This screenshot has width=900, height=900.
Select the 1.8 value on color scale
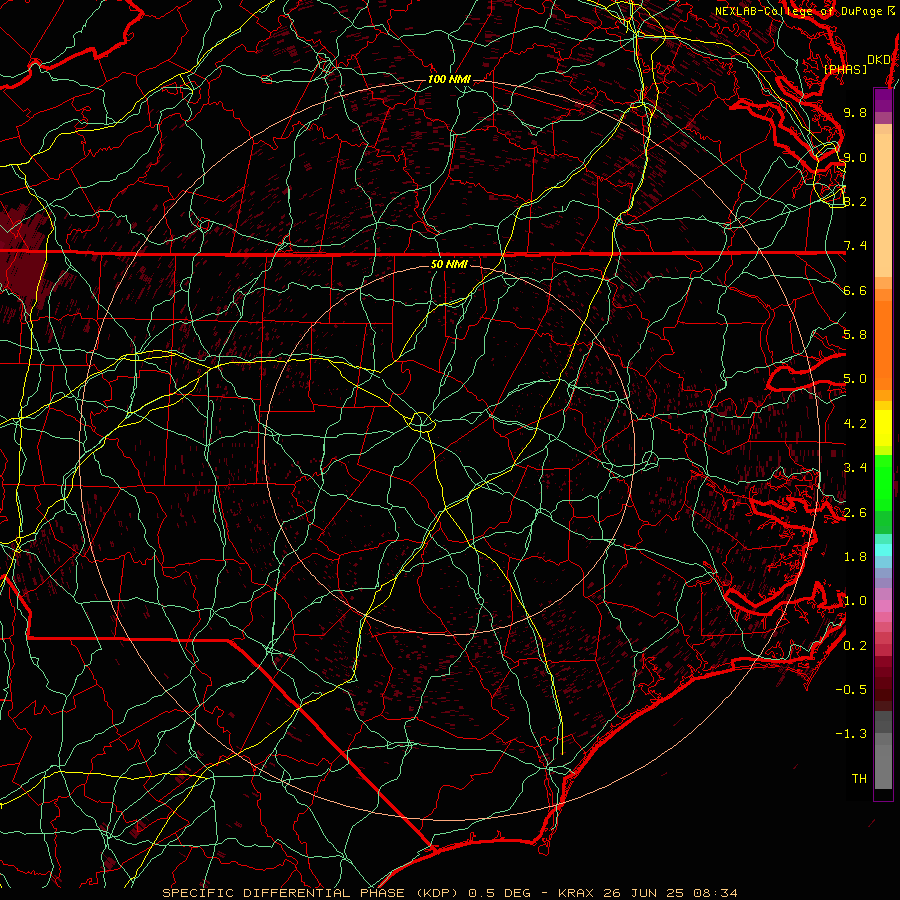click(855, 557)
